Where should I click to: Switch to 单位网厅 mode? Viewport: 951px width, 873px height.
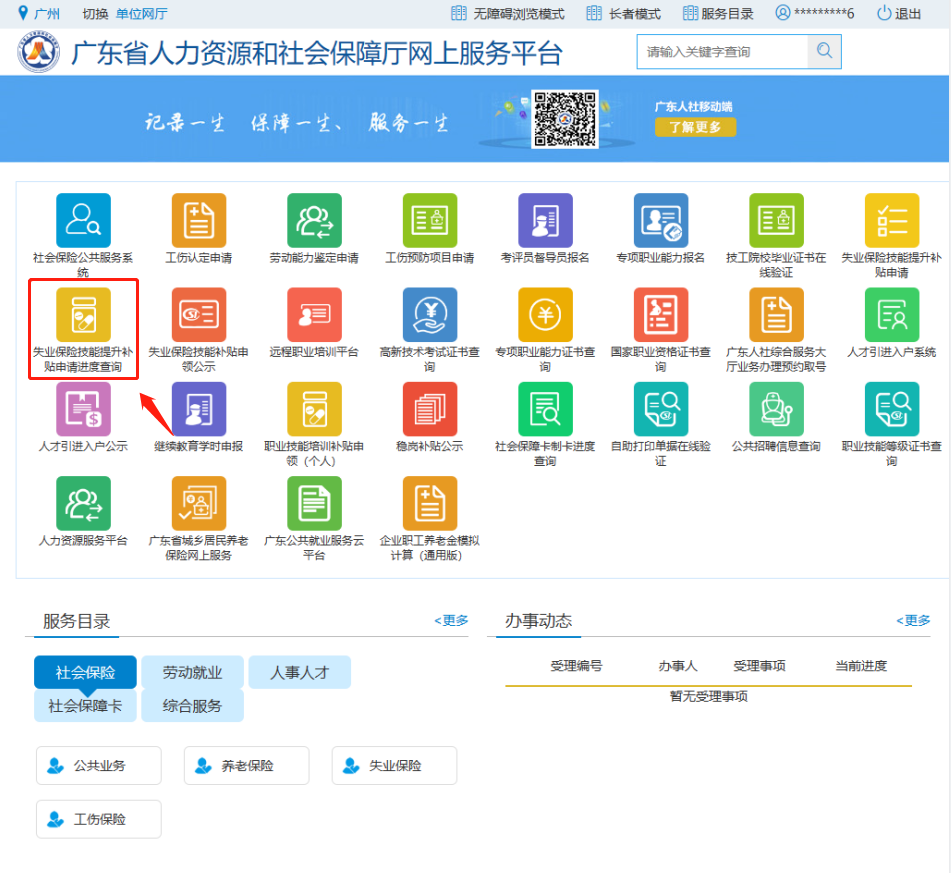(x=141, y=14)
